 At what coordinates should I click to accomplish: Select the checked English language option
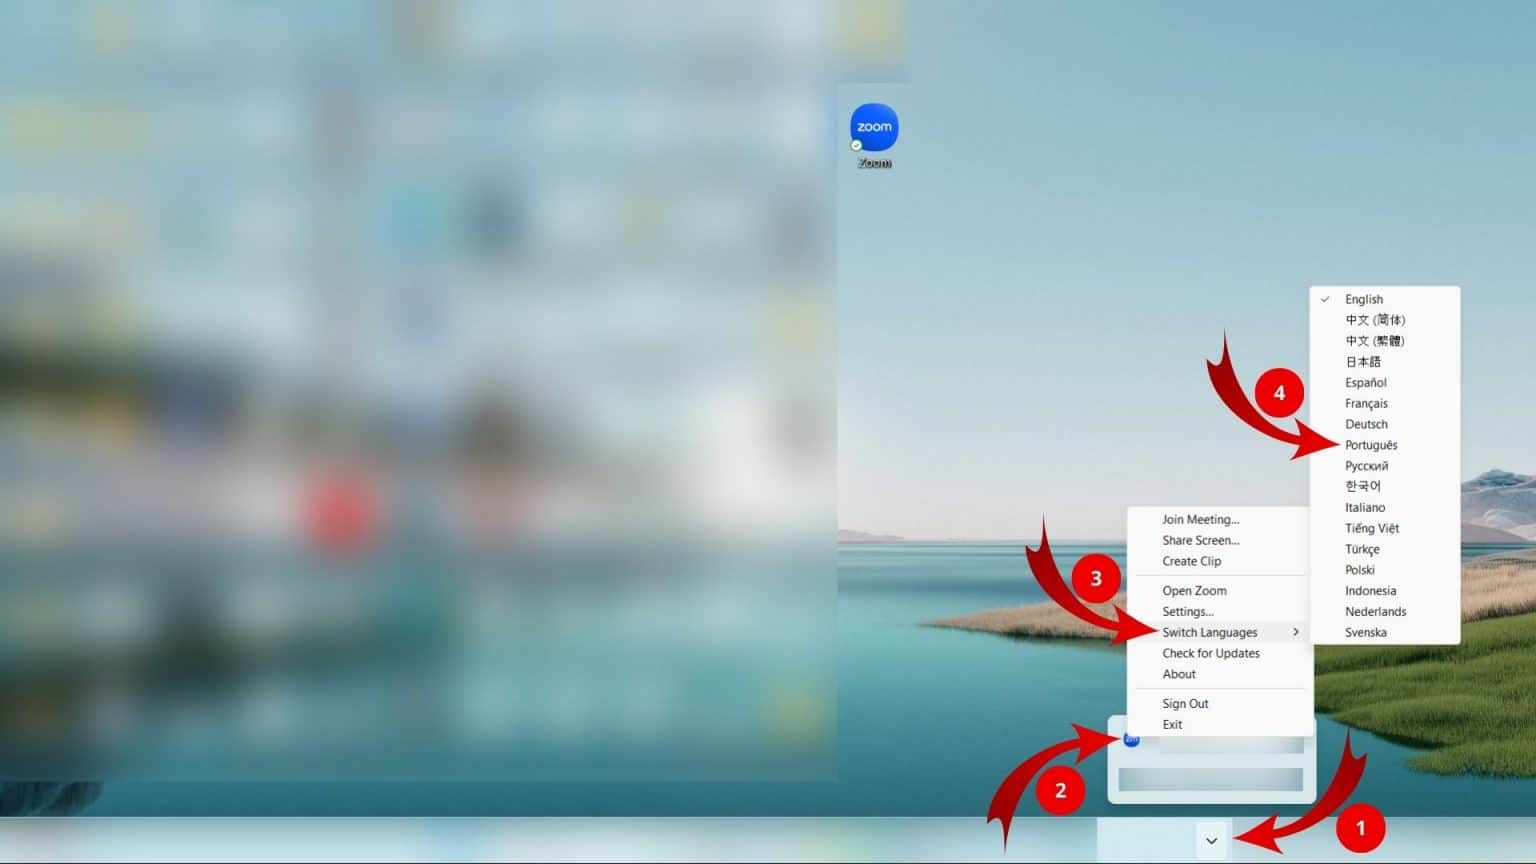(x=1363, y=299)
